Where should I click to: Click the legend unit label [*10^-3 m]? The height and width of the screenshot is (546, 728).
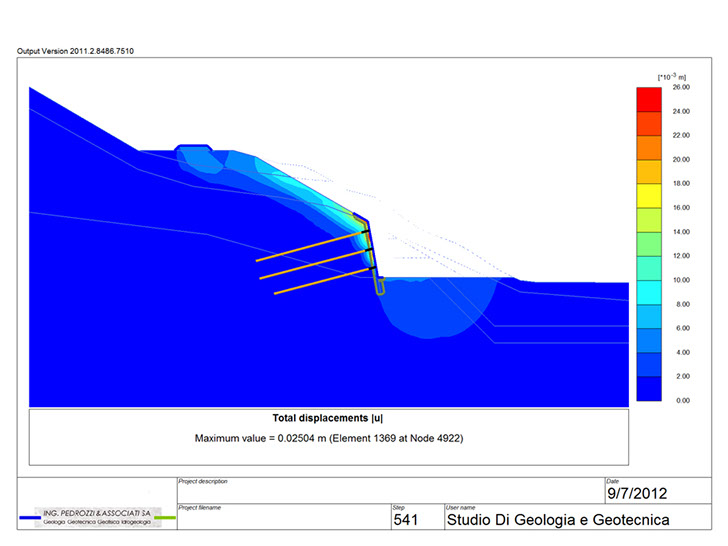(x=669, y=76)
